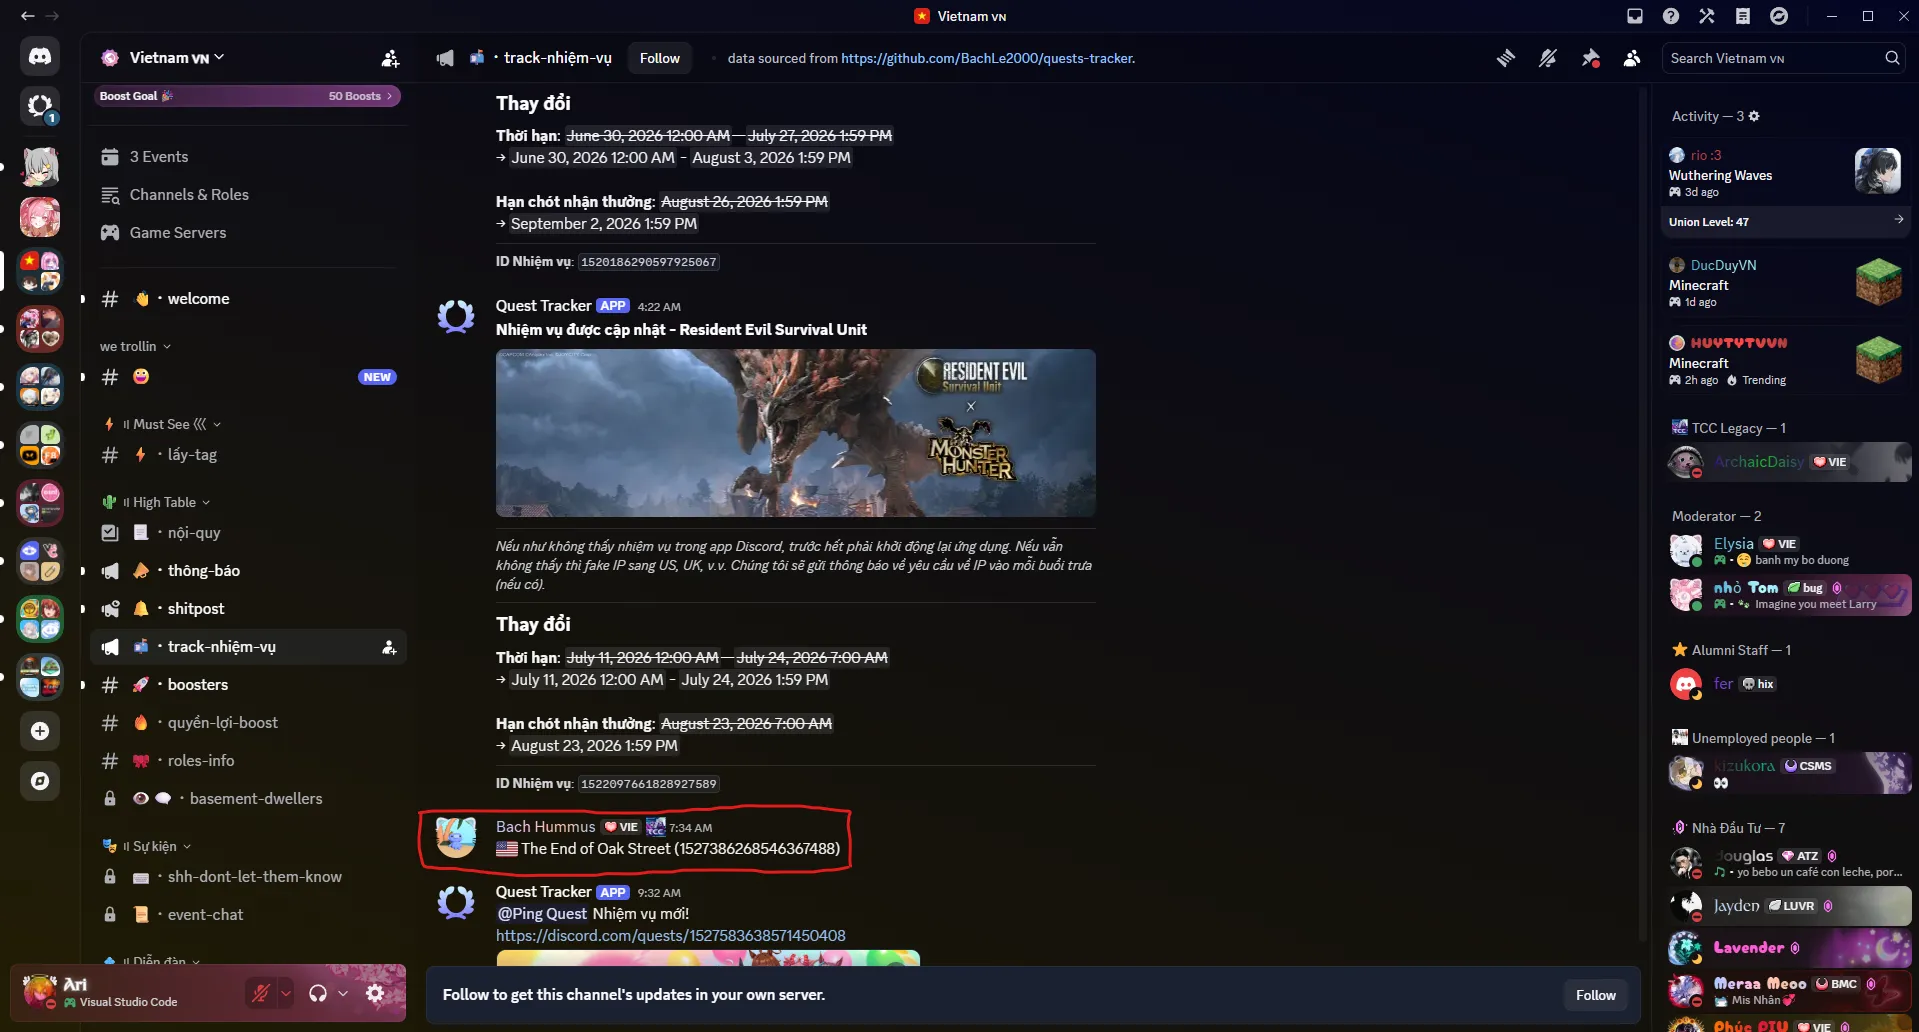Click the @Ping Quest mention
1919x1032 pixels.
542,914
